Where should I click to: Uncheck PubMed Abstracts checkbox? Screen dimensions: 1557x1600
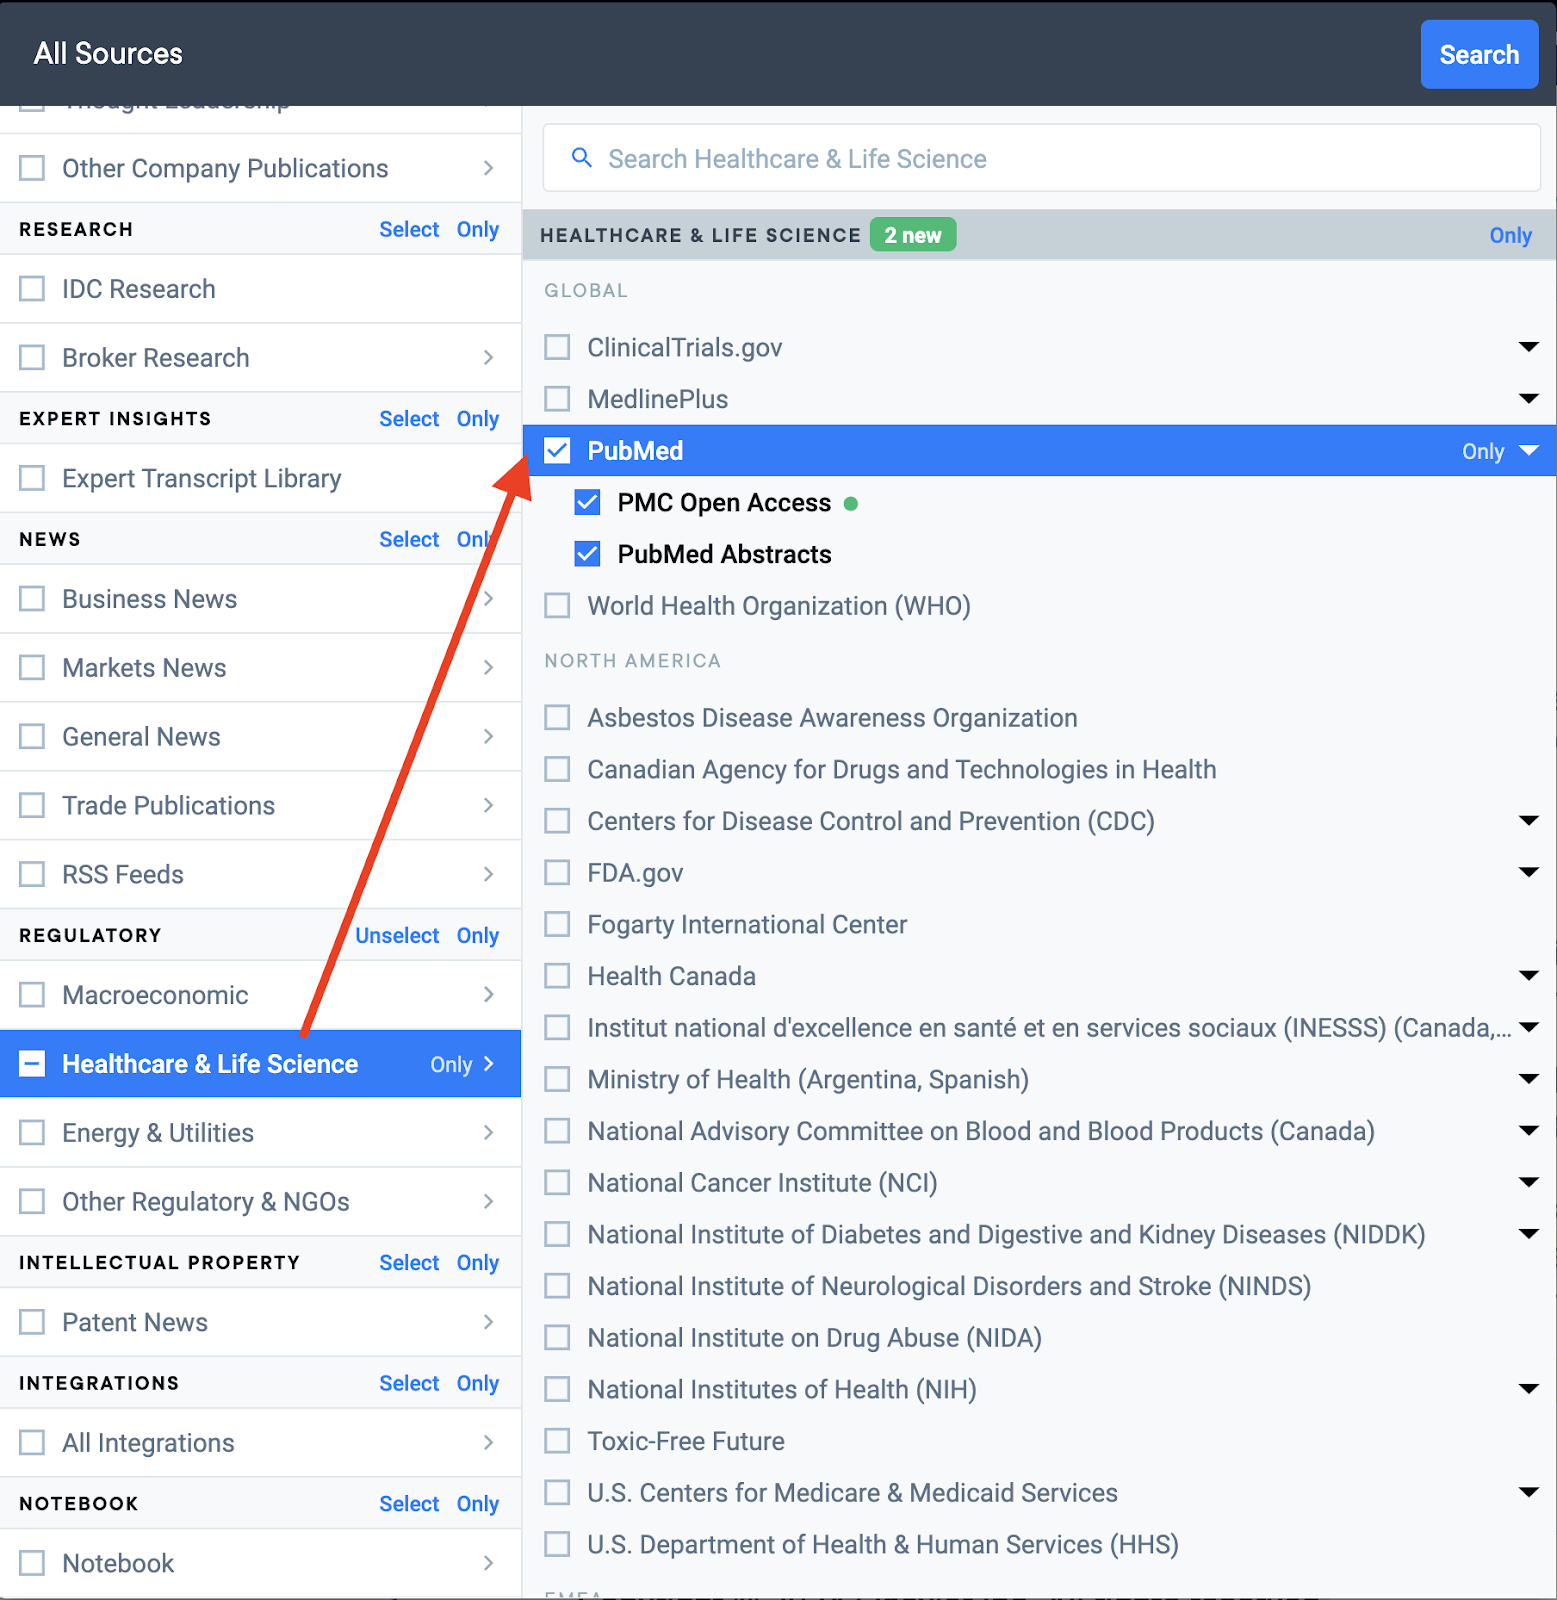[587, 553]
